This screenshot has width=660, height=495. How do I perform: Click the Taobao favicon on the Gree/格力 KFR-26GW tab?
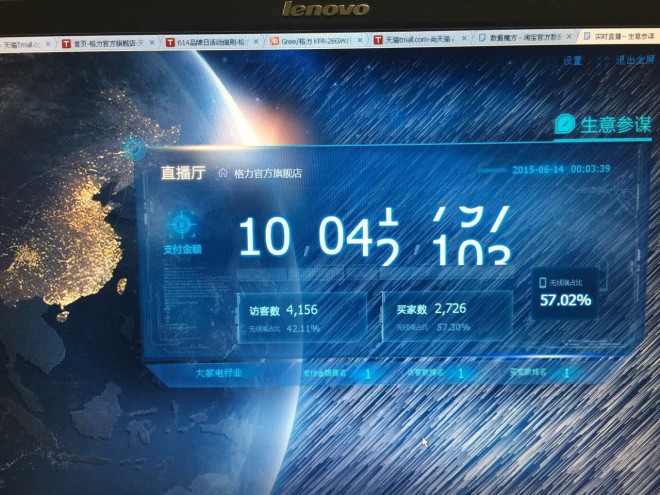point(274,41)
